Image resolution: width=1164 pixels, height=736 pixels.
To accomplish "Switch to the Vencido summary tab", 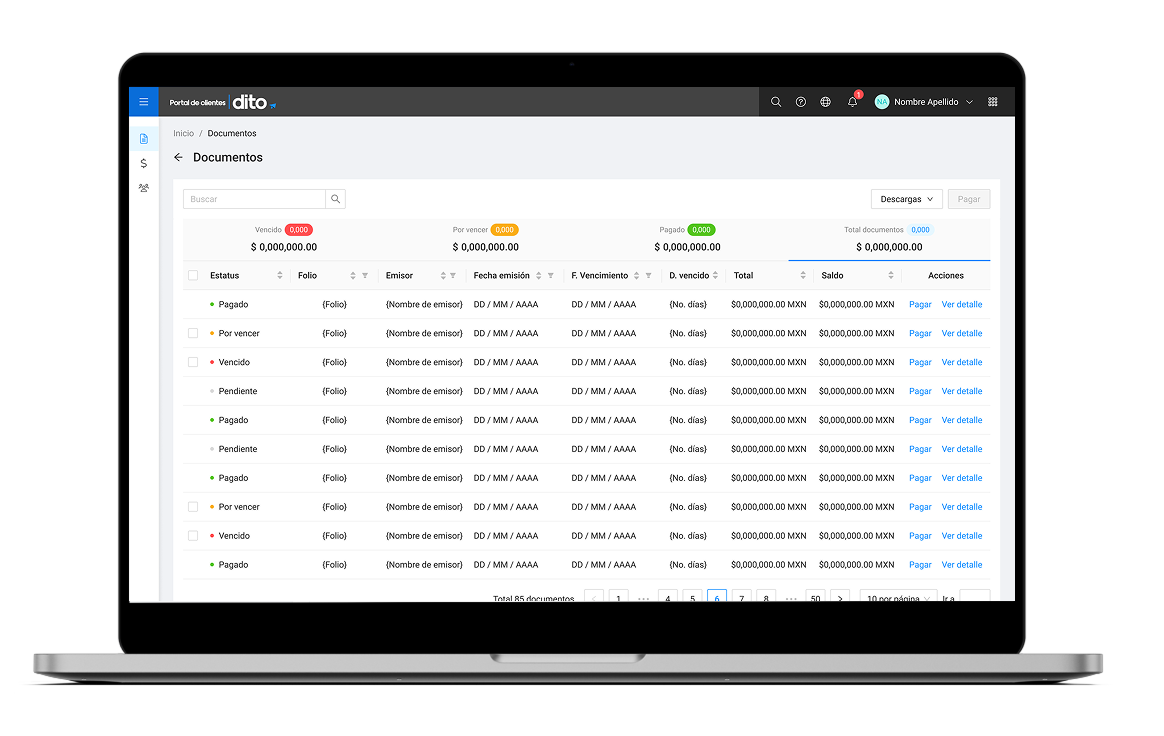I will click(284, 239).
